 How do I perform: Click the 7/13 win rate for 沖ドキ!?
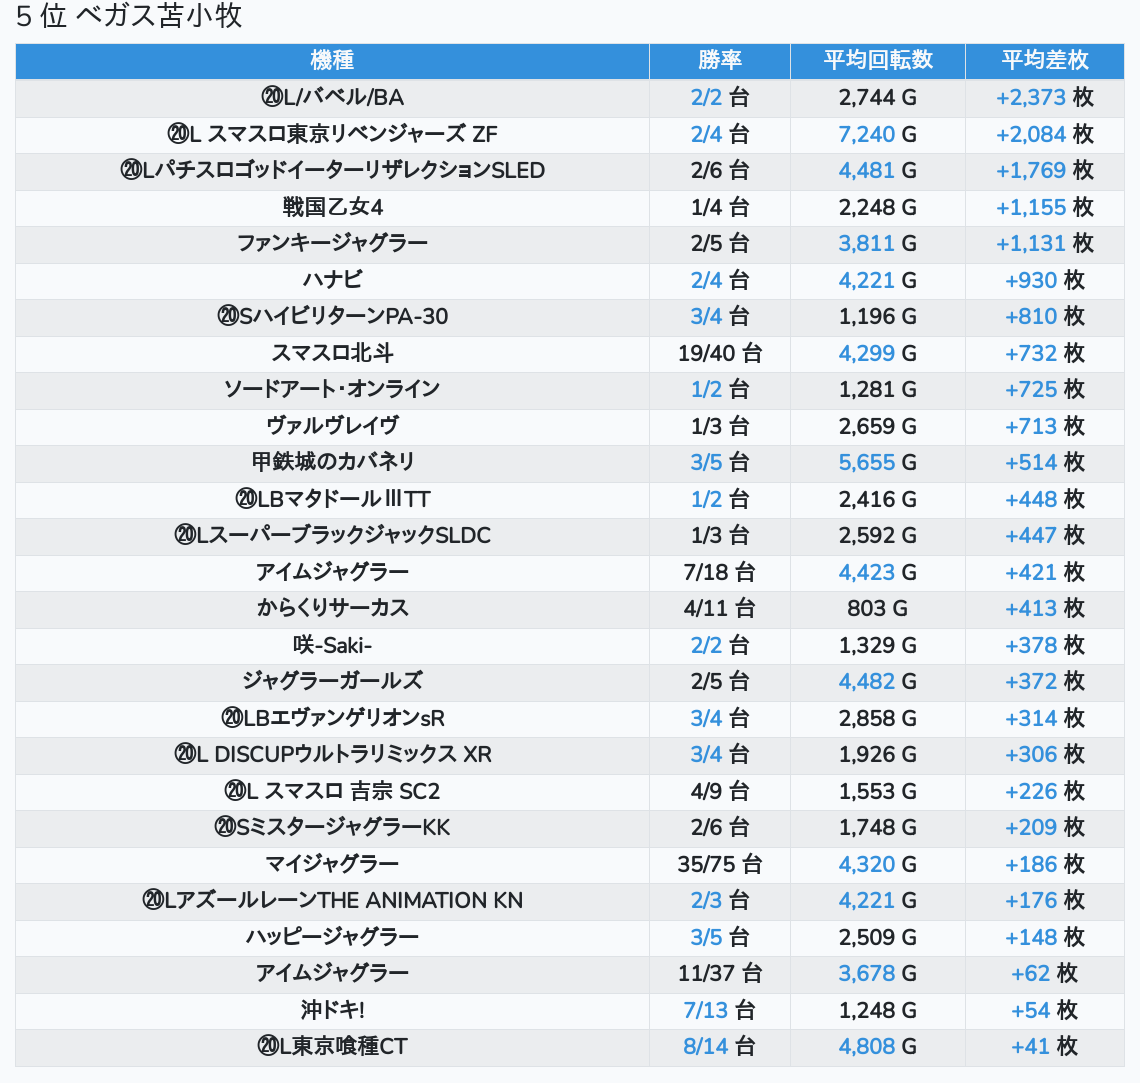[x=706, y=1010]
